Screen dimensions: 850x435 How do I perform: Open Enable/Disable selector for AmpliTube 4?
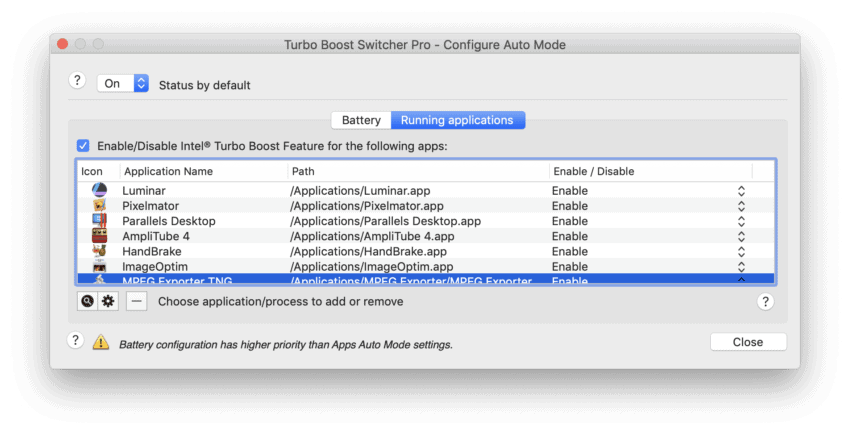741,236
